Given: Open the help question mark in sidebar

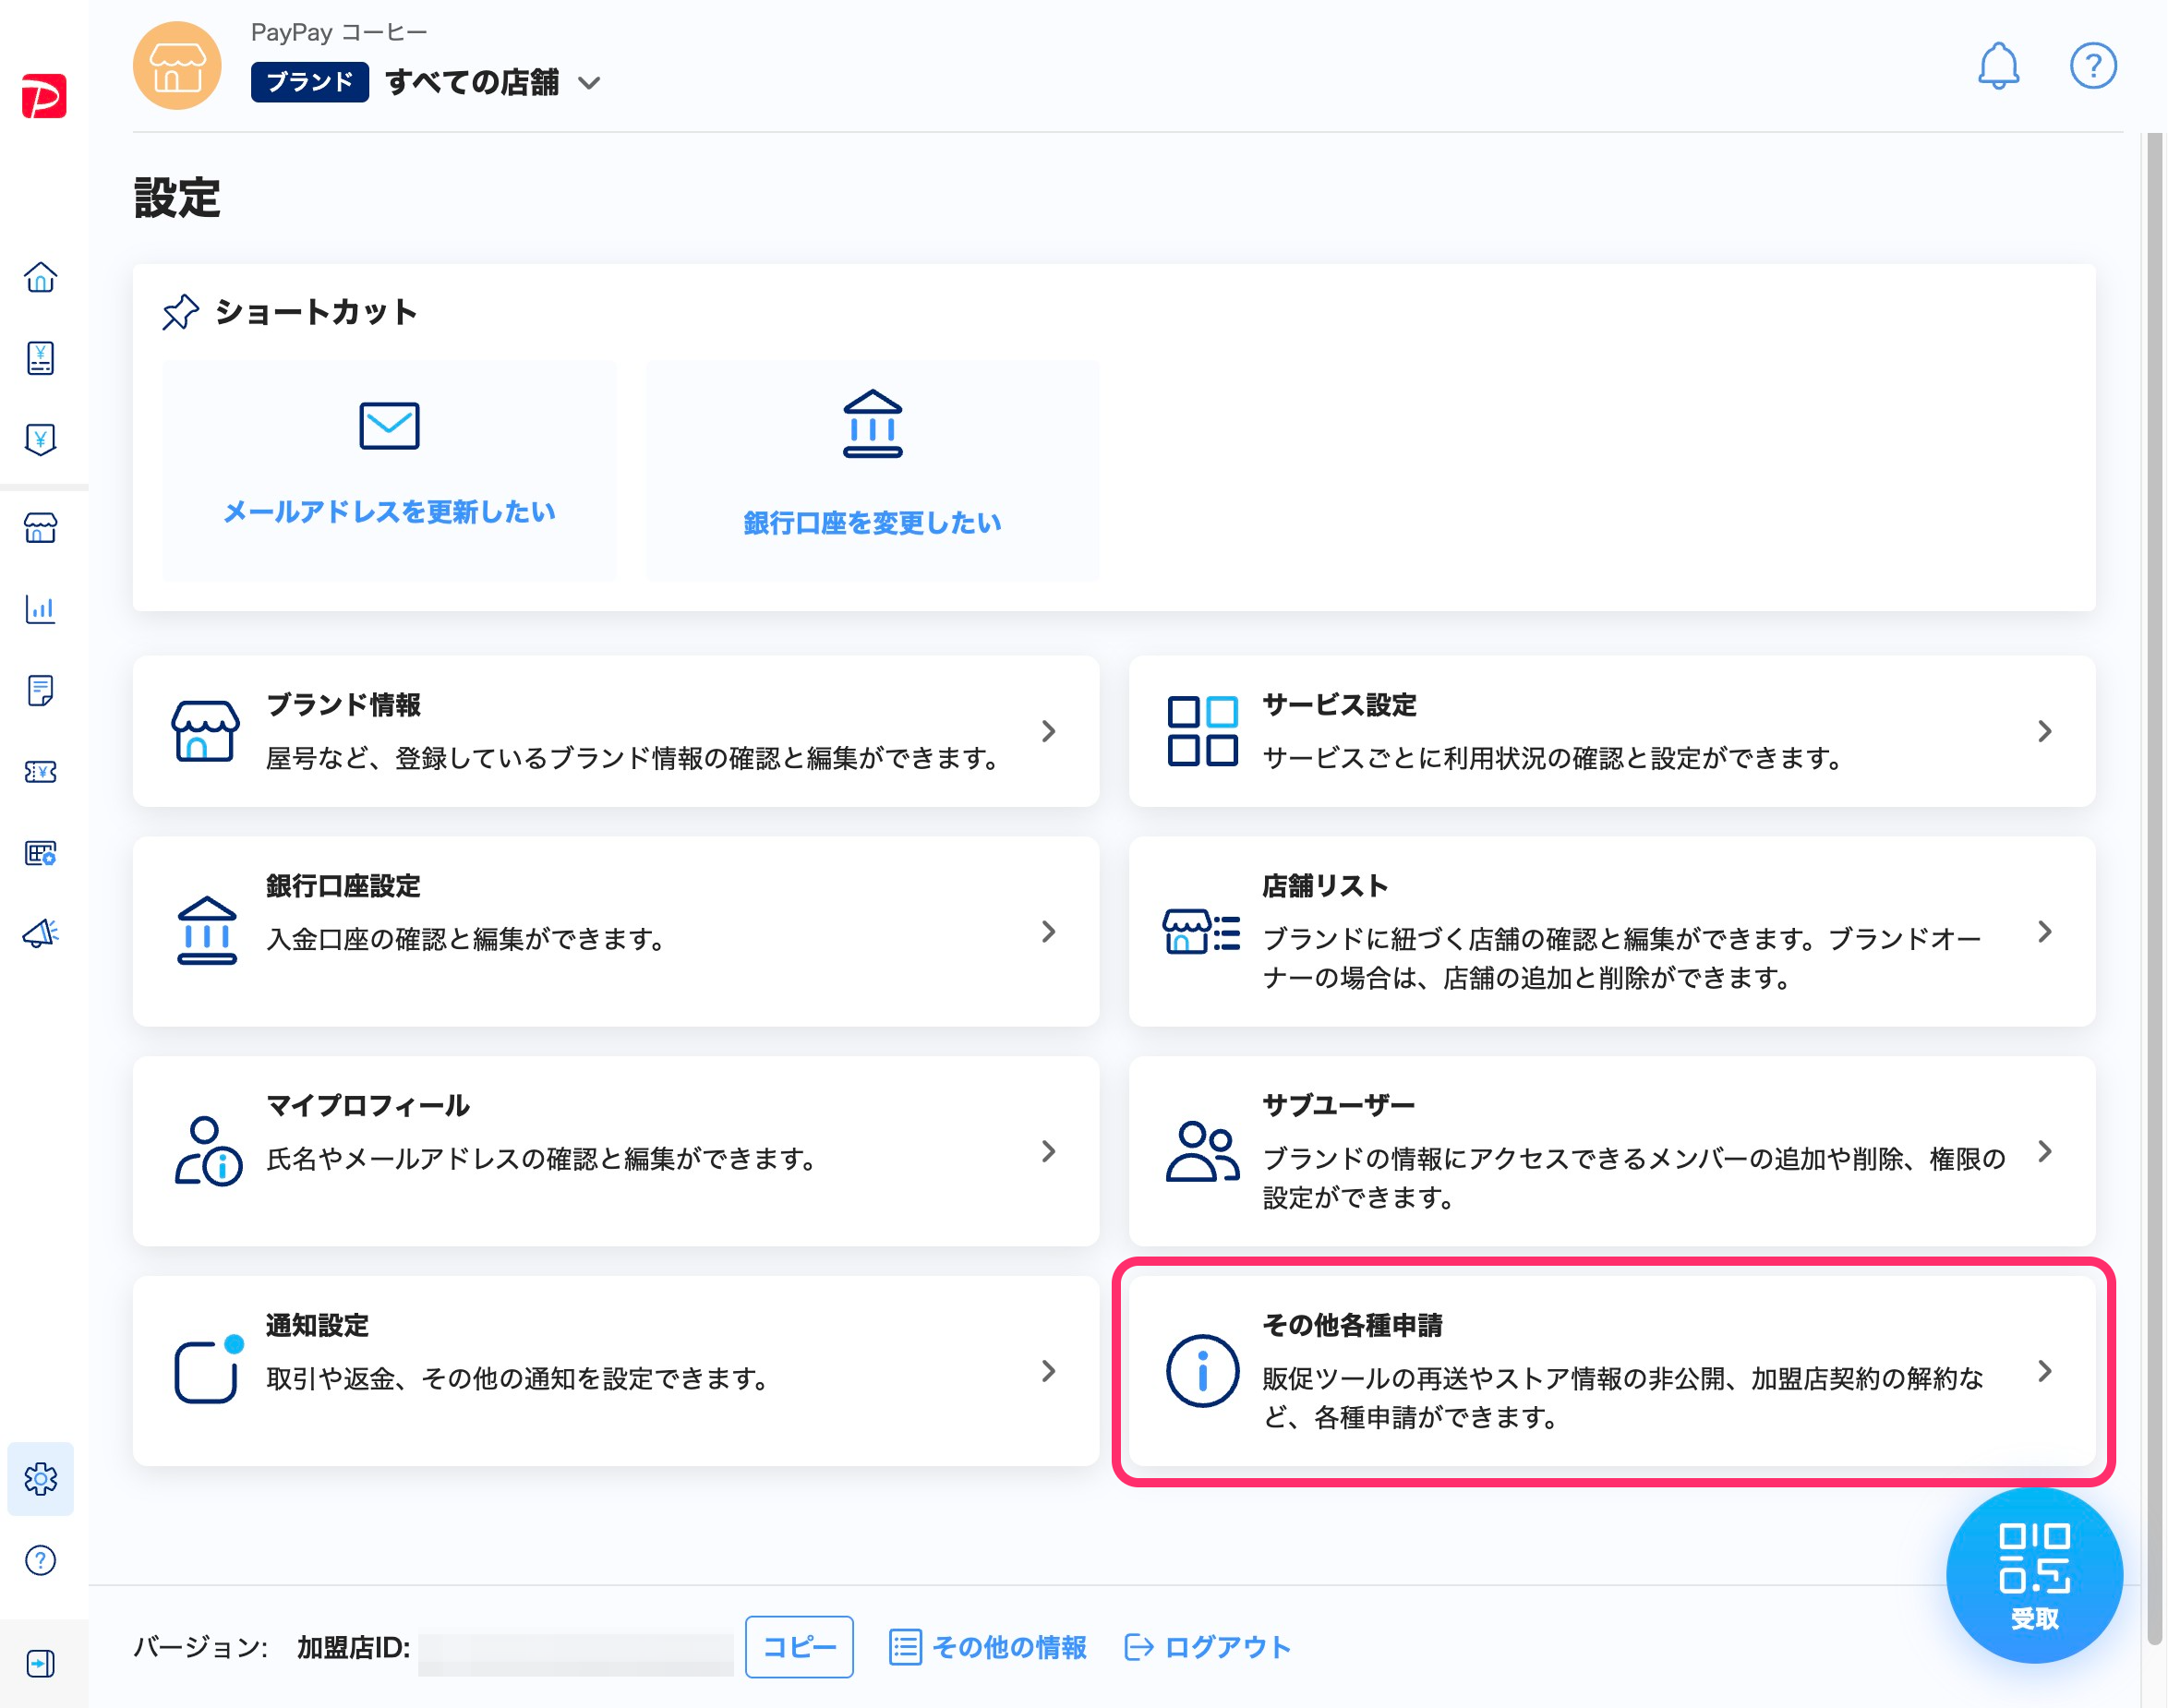Looking at the screenshot, I should tap(41, 1560).
